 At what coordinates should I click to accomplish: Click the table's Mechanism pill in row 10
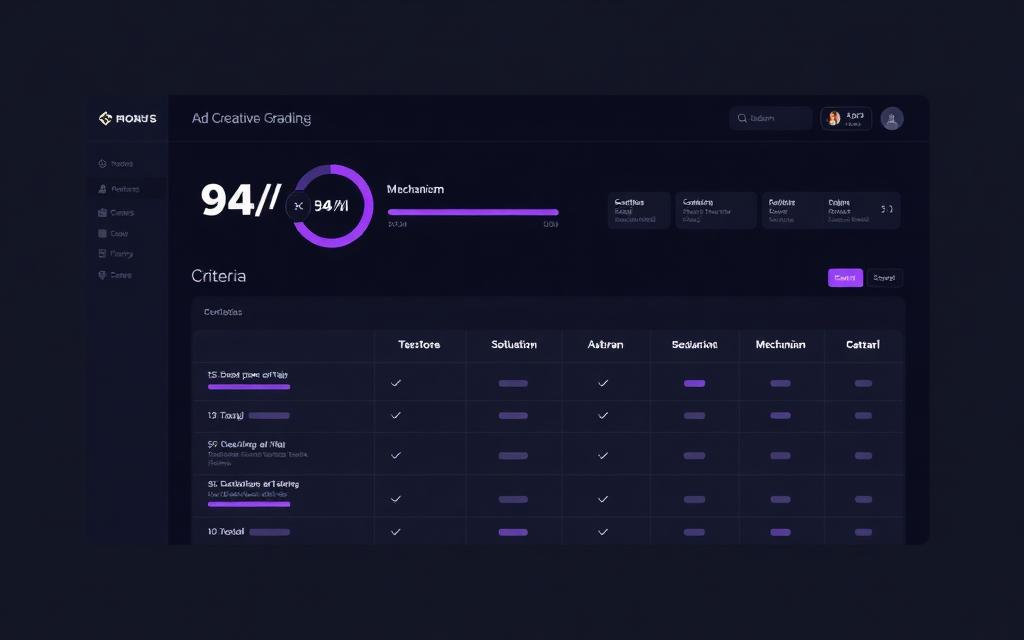pyautogui.click(x=780, y=532)
